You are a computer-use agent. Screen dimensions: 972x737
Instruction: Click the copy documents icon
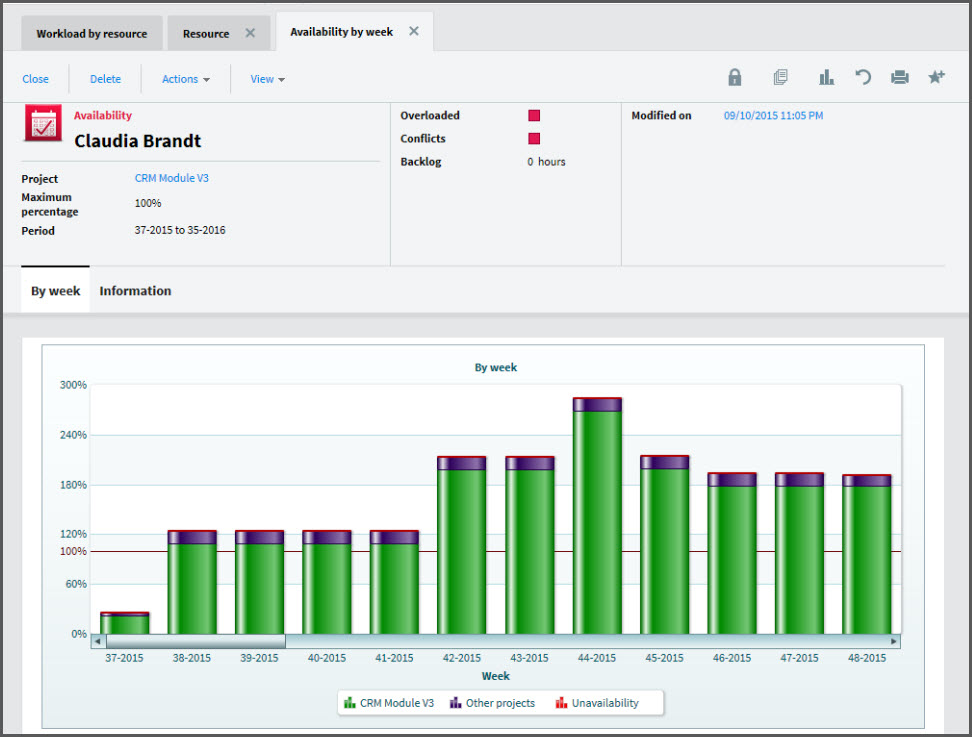[x=780, y=77]
